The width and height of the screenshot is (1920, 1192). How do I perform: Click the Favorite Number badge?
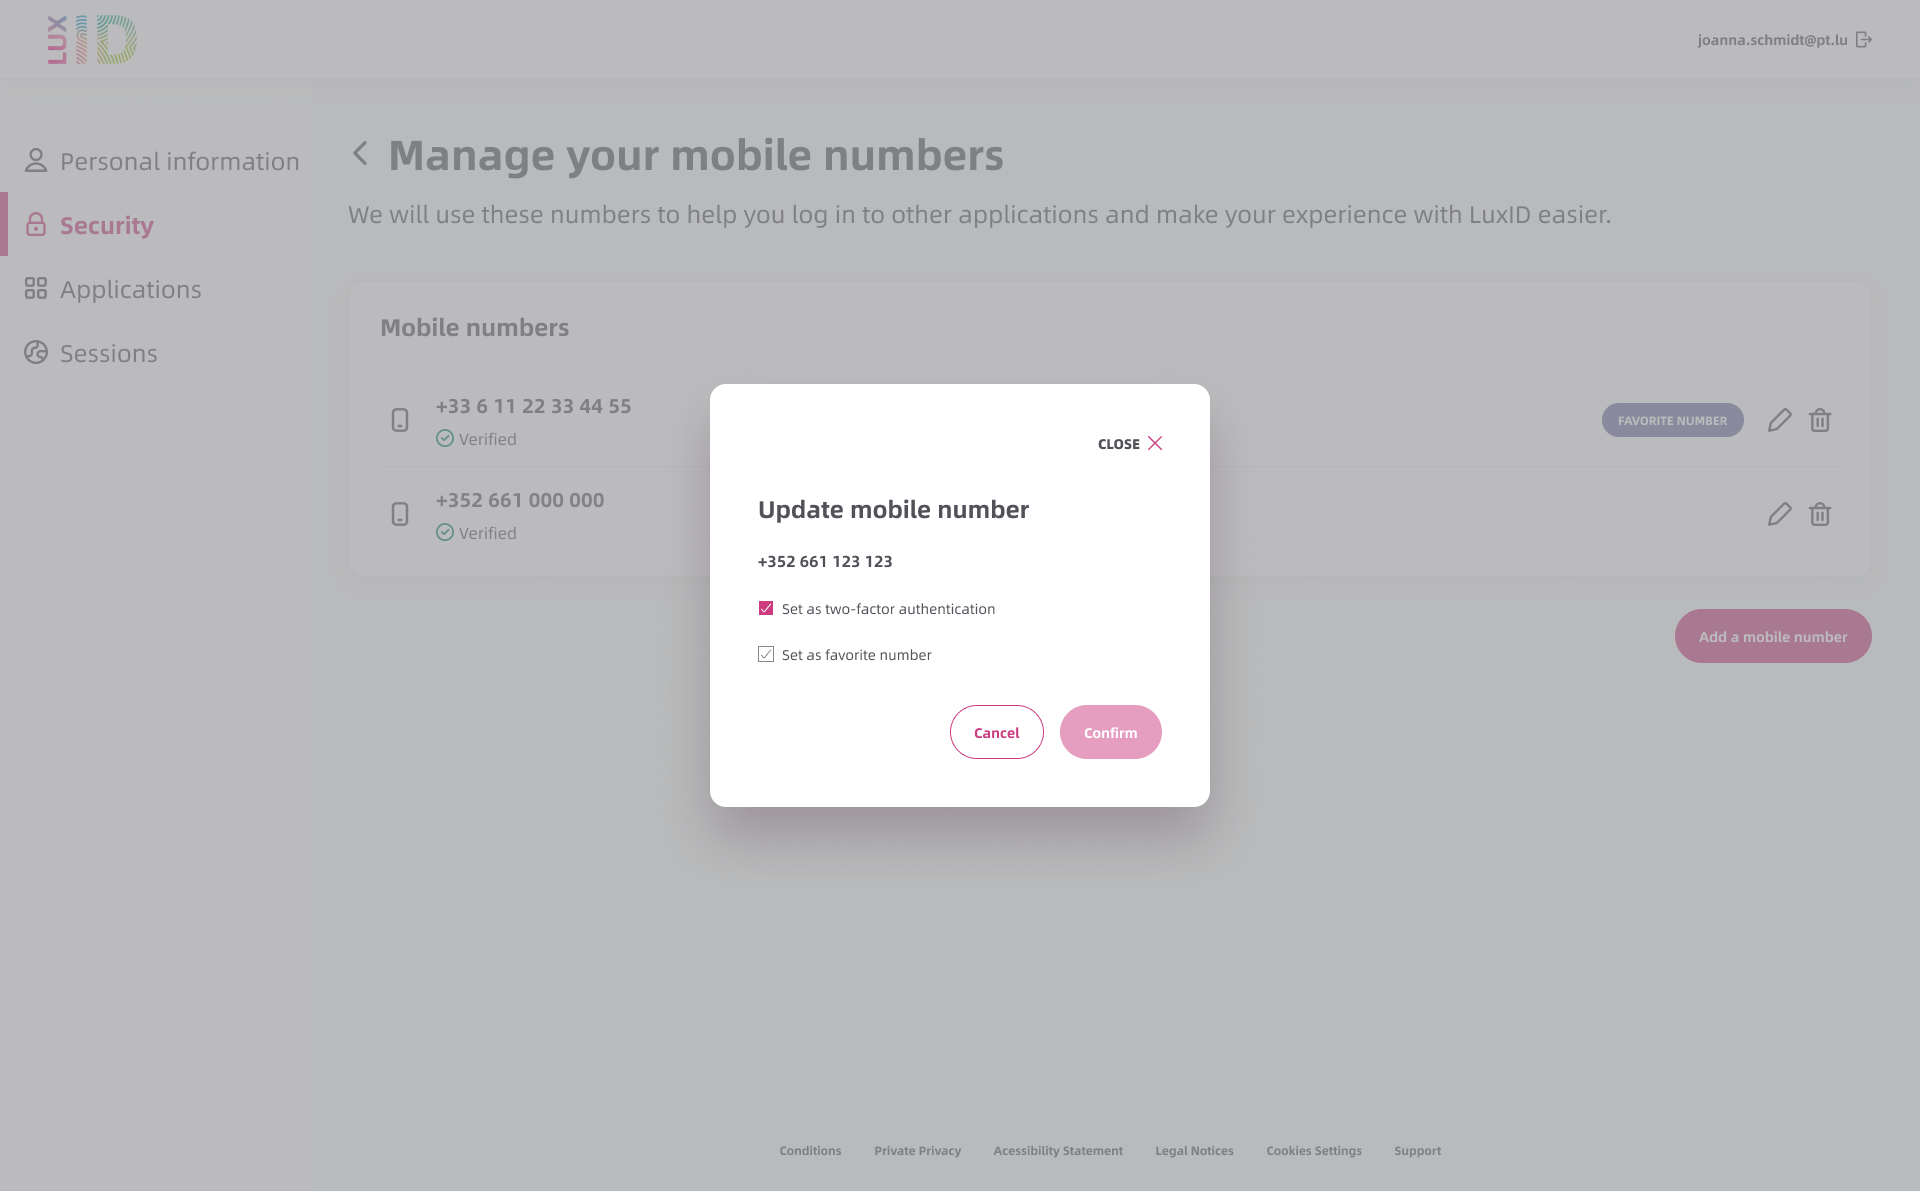click(x=1673, y=420)
